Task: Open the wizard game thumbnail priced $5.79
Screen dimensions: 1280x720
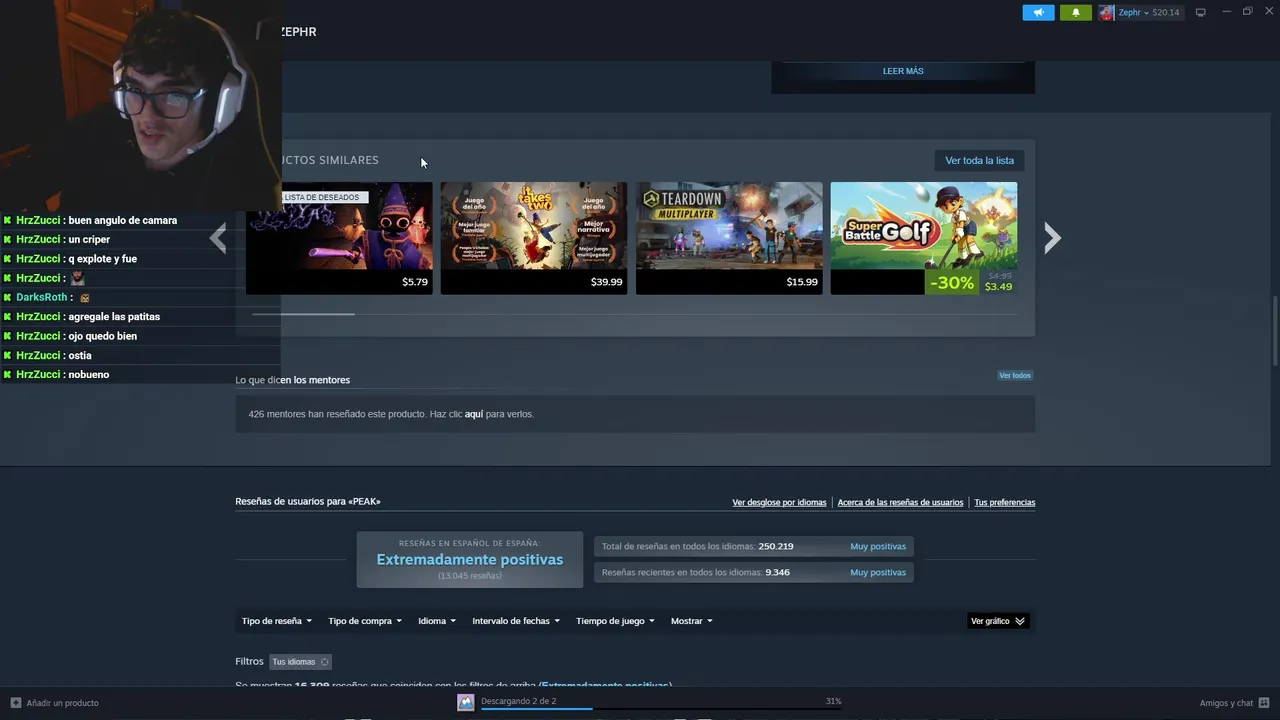Action: tap(339, 238)
